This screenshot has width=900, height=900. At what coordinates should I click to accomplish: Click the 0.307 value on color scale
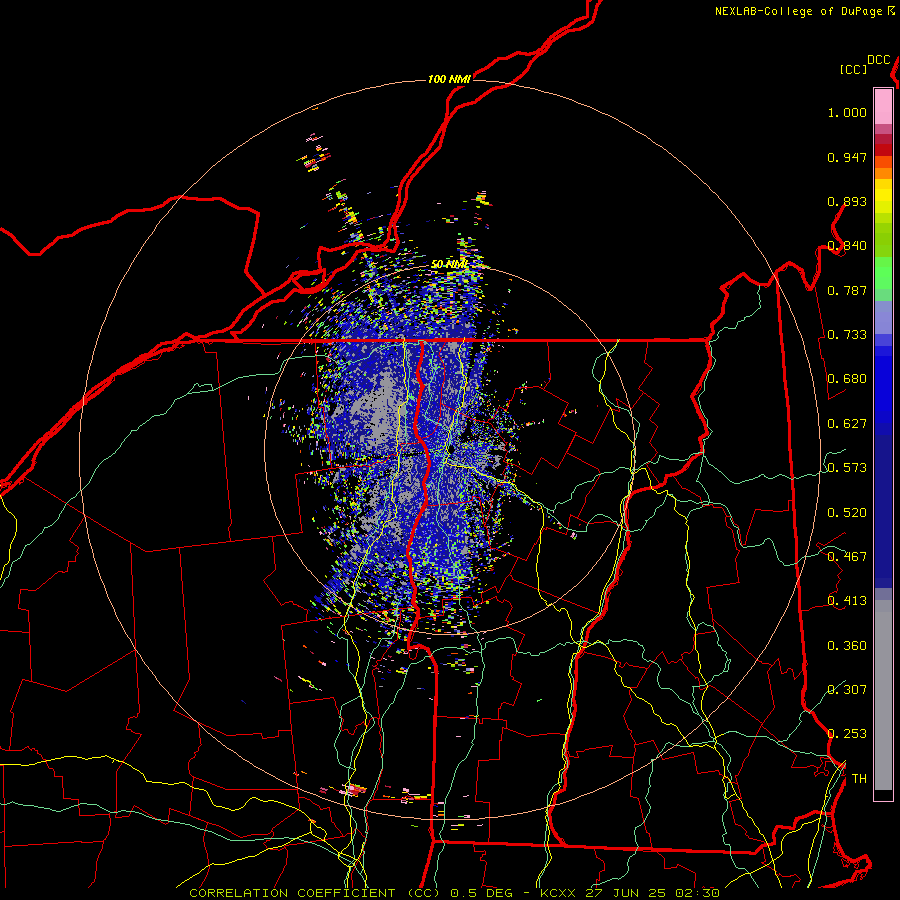pyautogui.click(x=847, y=690)
